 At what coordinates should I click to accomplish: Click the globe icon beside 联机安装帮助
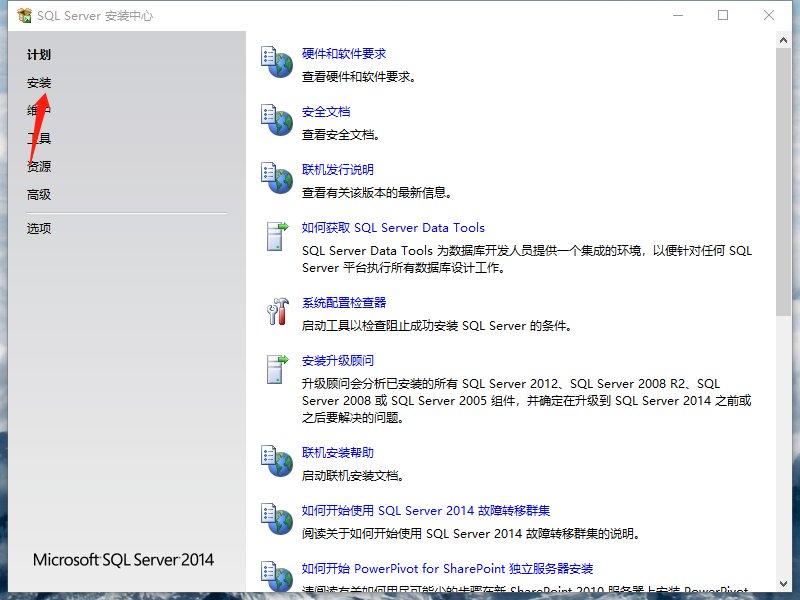(x=277, y=461)
